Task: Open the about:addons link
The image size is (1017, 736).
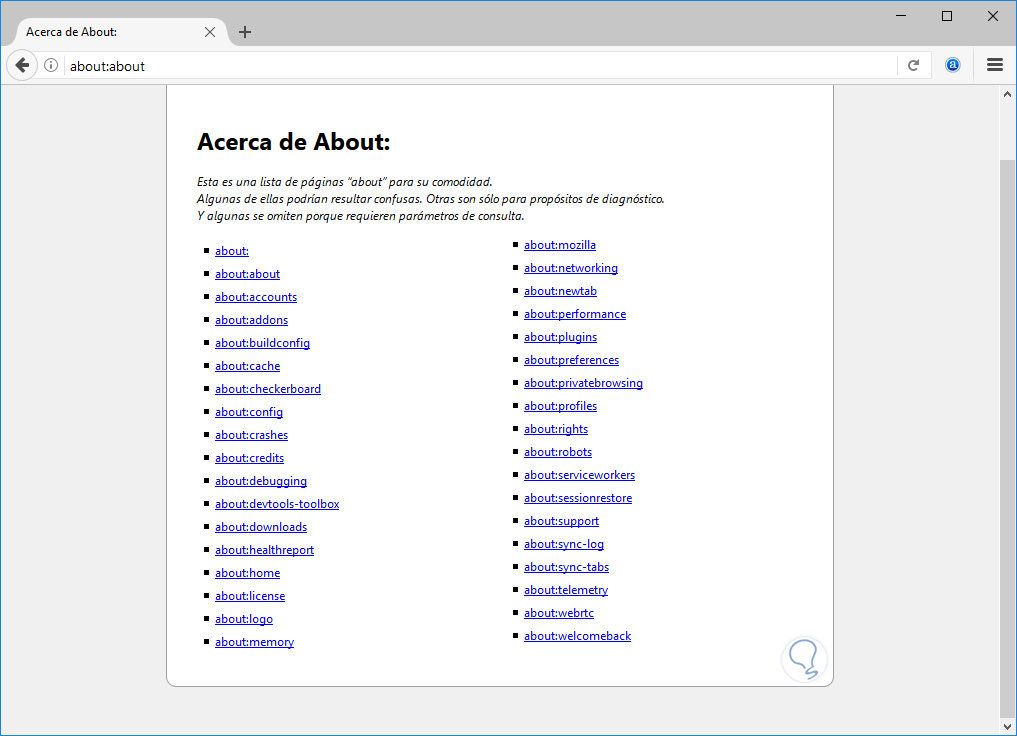Action: (251, 320)
